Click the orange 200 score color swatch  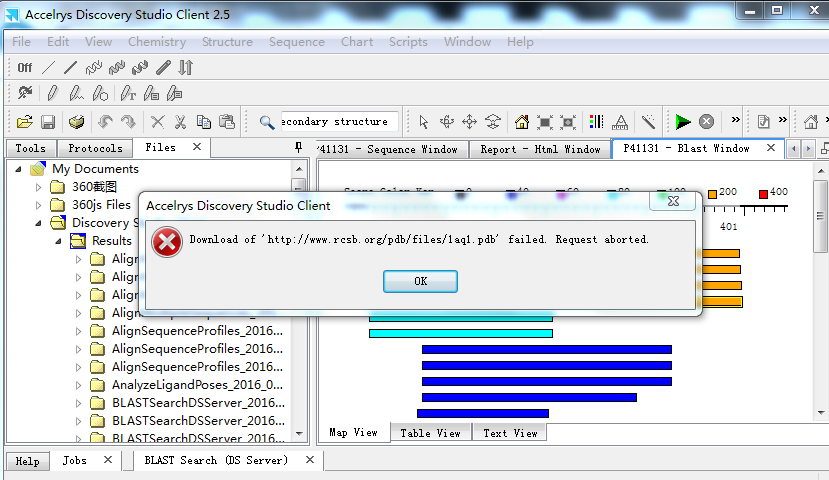[x=712, y=194]
